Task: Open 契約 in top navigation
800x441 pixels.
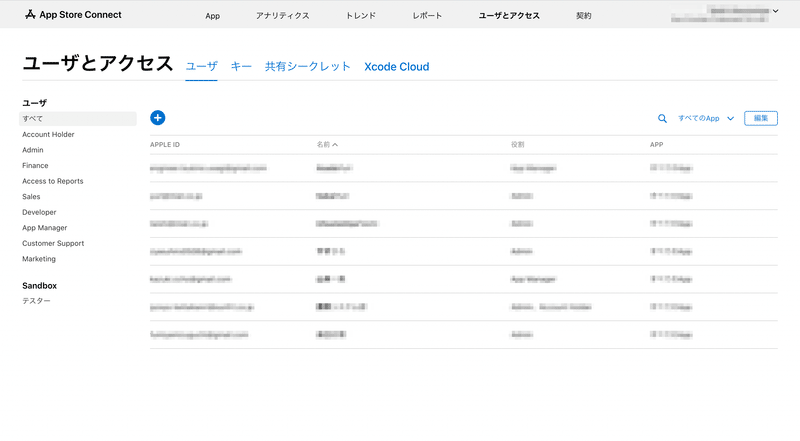Action: click(x=584, y=16)
